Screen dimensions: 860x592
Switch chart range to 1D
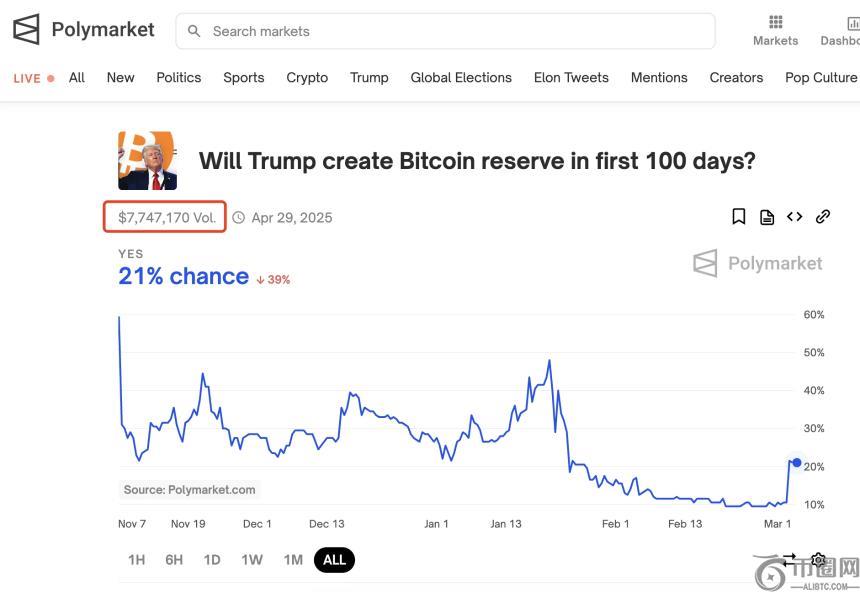pyautogui.click(x=212, y=560)
